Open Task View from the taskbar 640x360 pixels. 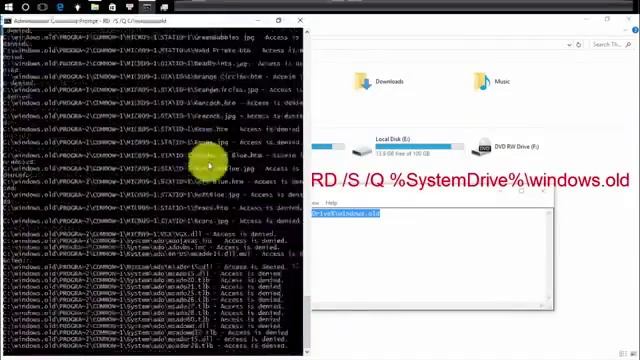point(42,7)
